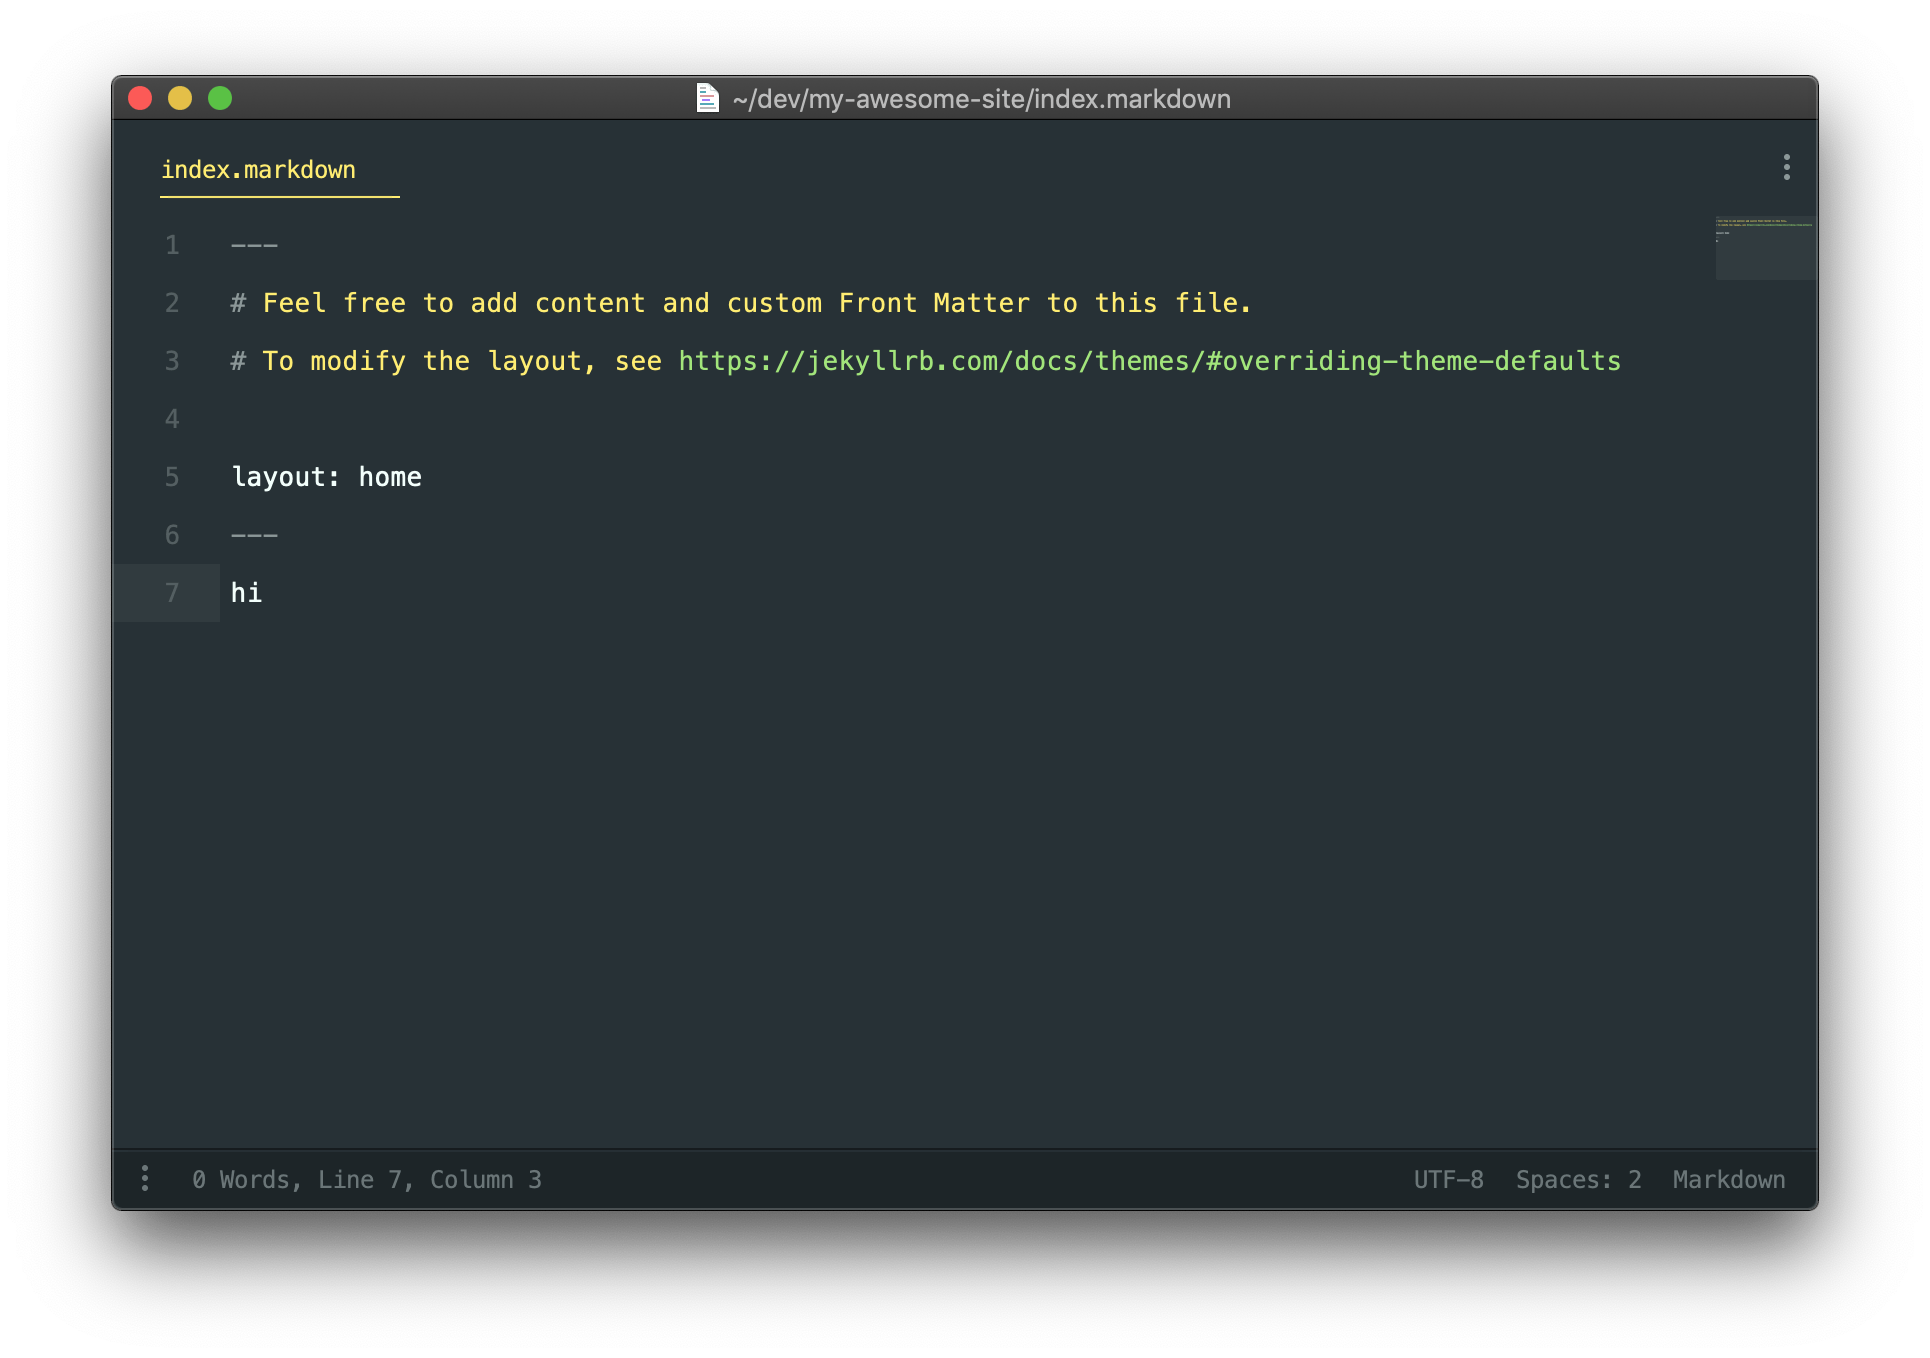Screen dimensions: 1930x1358
Task: Open the Spaces: 2 indentation selector
Action: (x=1578, y=1179)
